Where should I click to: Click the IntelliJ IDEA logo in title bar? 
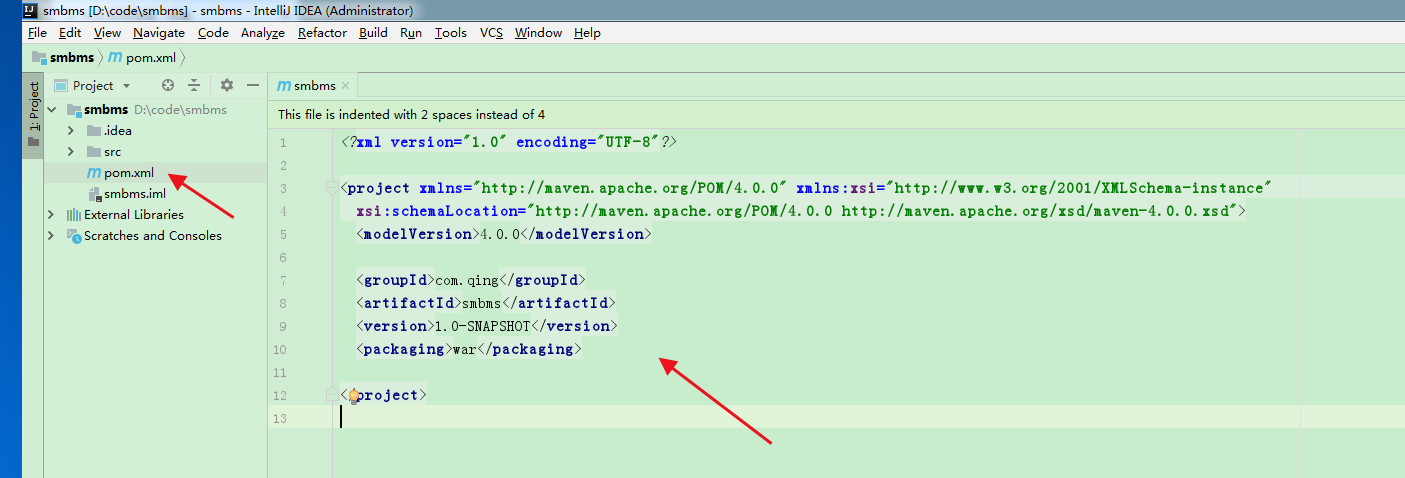click(x=32, y=11)
